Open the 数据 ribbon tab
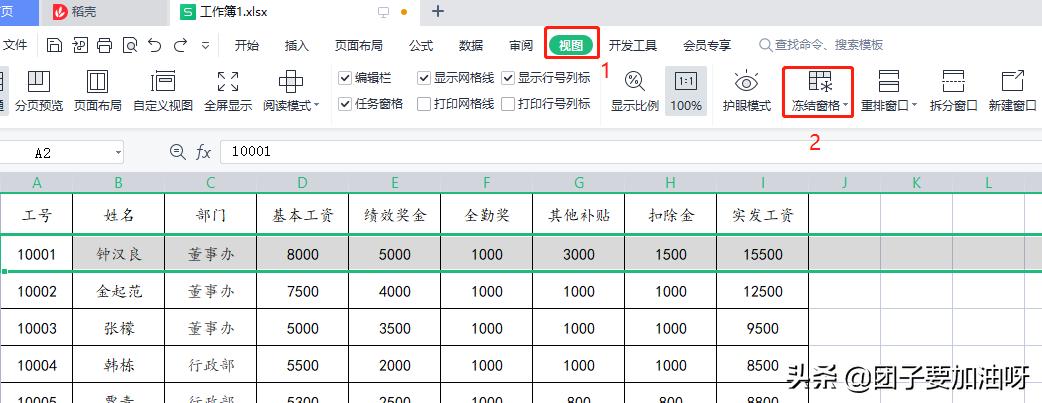Viewport: 1042px width, 403px height. (x=470, y=45)
